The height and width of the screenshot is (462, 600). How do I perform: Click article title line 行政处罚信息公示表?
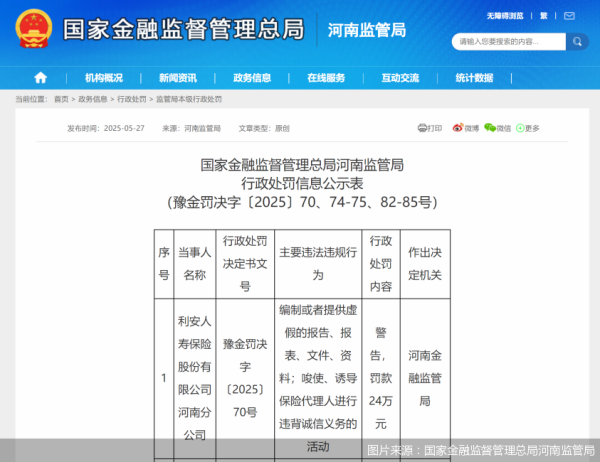click(x=302, y=184)
